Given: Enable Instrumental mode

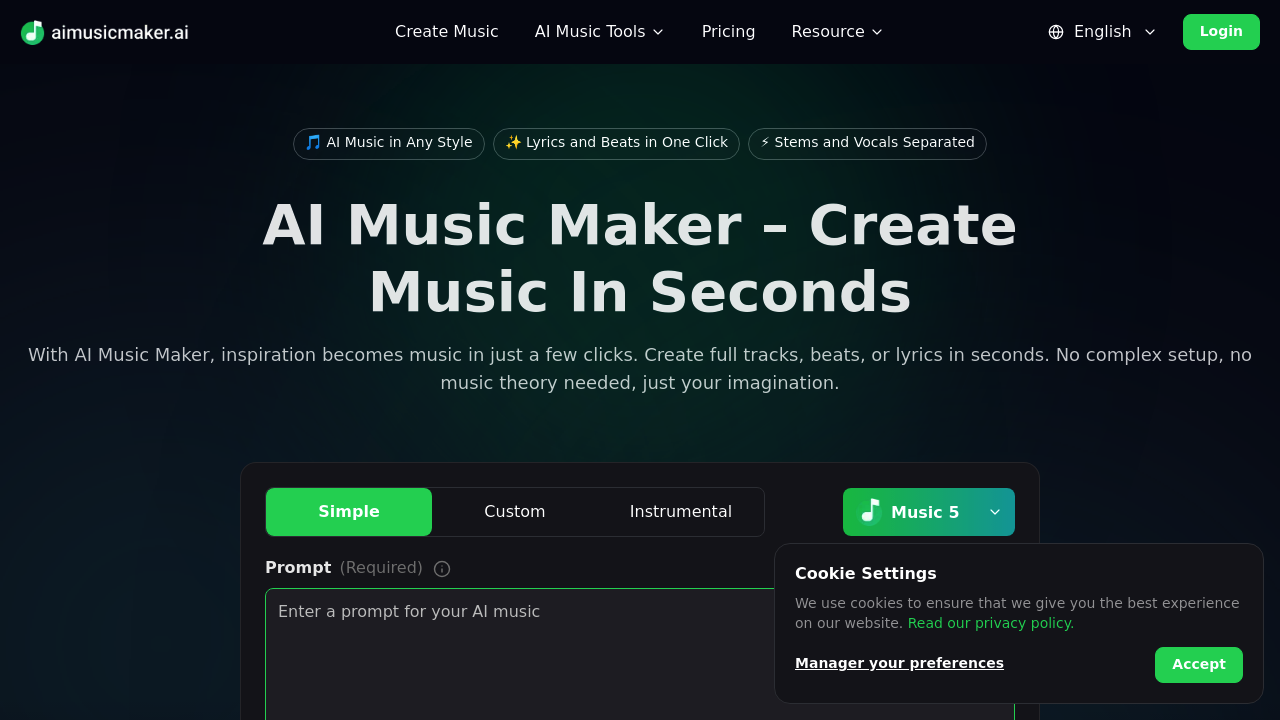Looking at the screenshot, I should pos(680,511).
